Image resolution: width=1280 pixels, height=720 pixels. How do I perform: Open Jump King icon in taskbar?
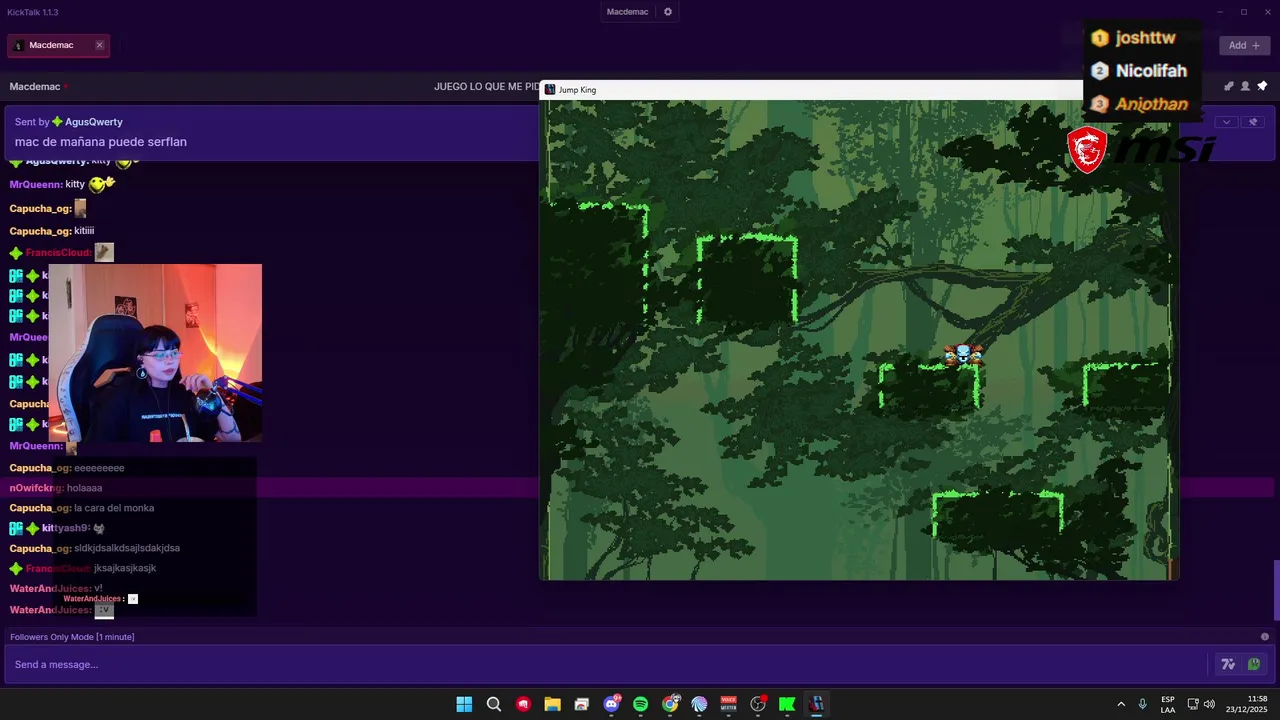point(817,704)
